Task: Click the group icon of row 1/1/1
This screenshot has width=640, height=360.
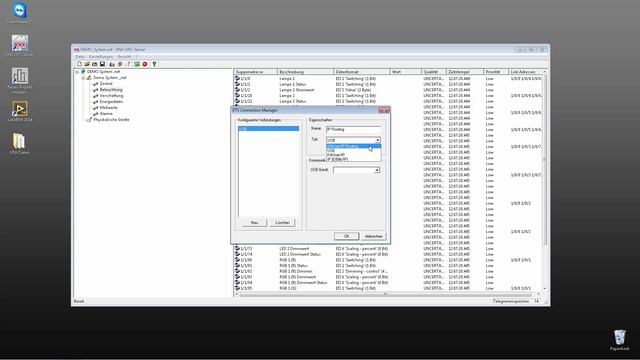Action: tap(237, 84)
